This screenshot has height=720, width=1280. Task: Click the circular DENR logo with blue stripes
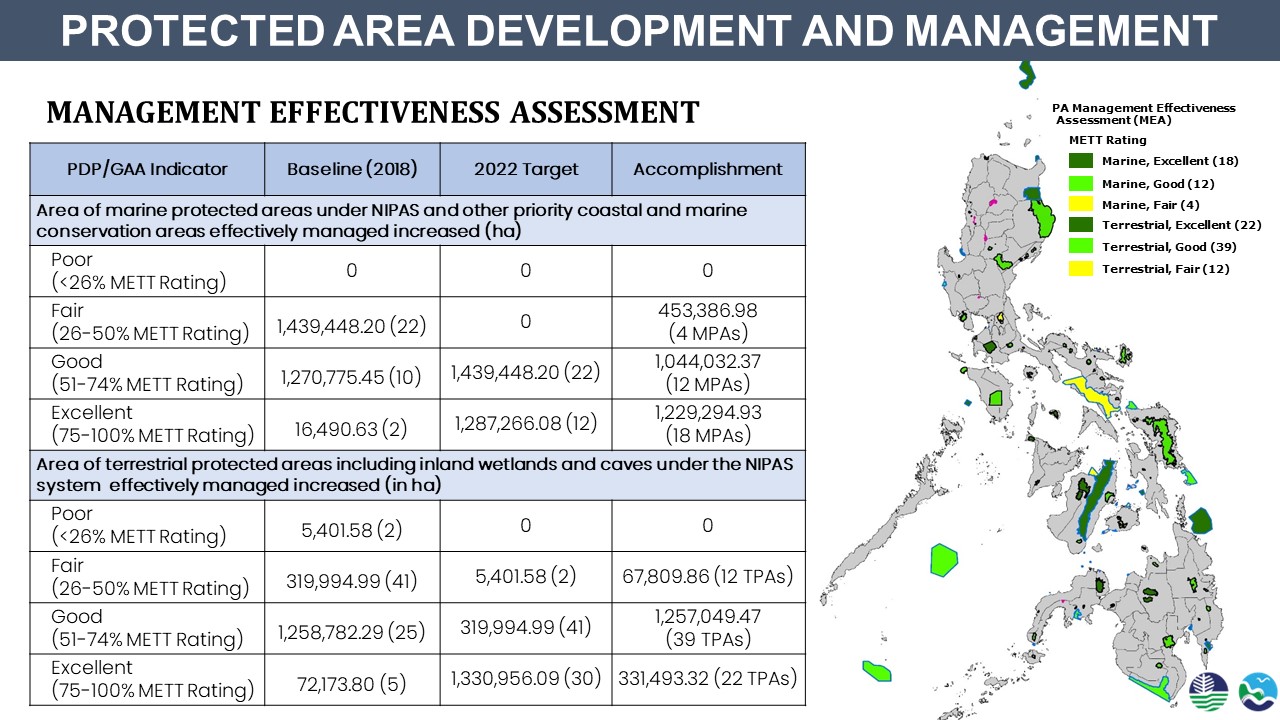[x=1211, y=693]
